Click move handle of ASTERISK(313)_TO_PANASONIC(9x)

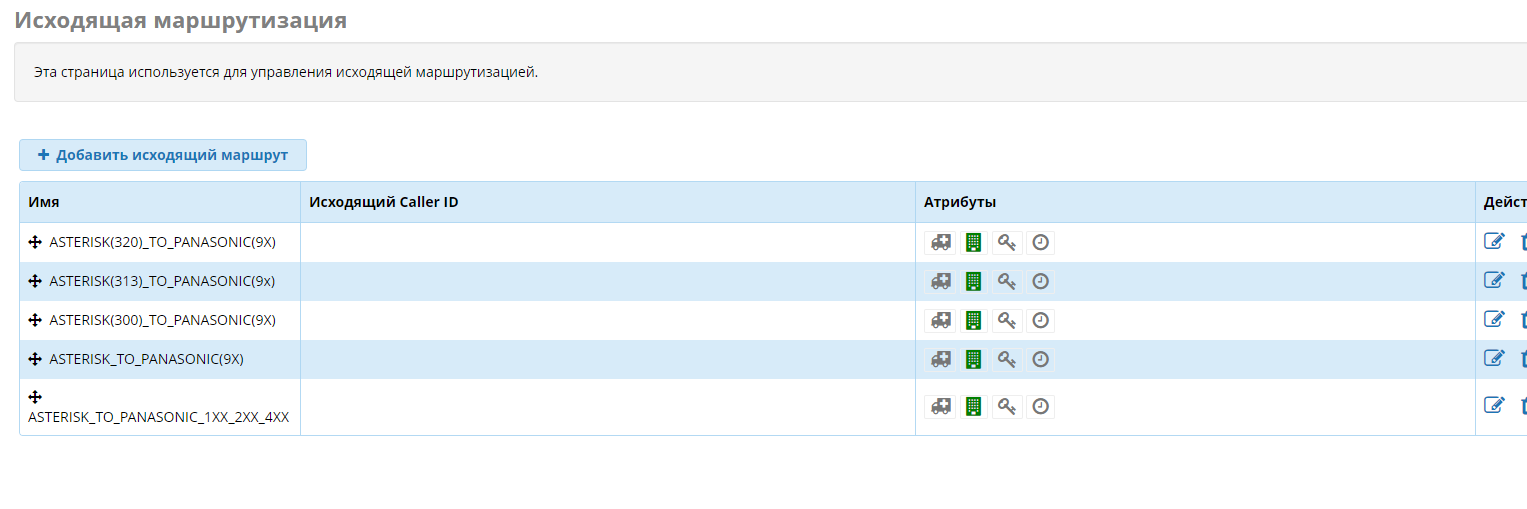35,281
